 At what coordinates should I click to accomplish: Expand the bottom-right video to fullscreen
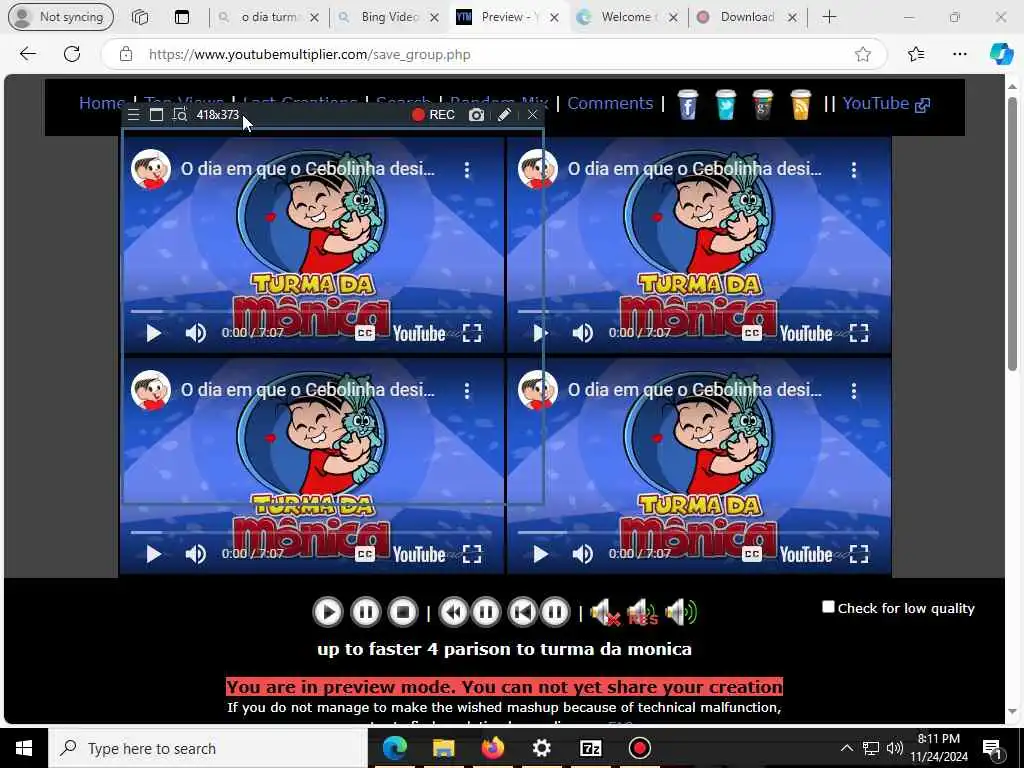[x=859, y=554]
